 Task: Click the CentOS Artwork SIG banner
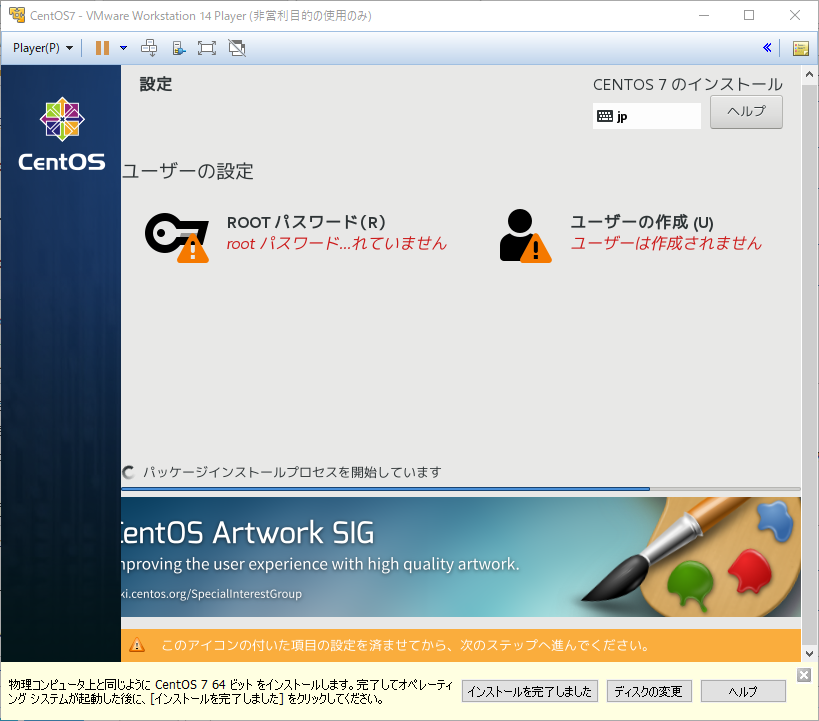pos(461,556)
